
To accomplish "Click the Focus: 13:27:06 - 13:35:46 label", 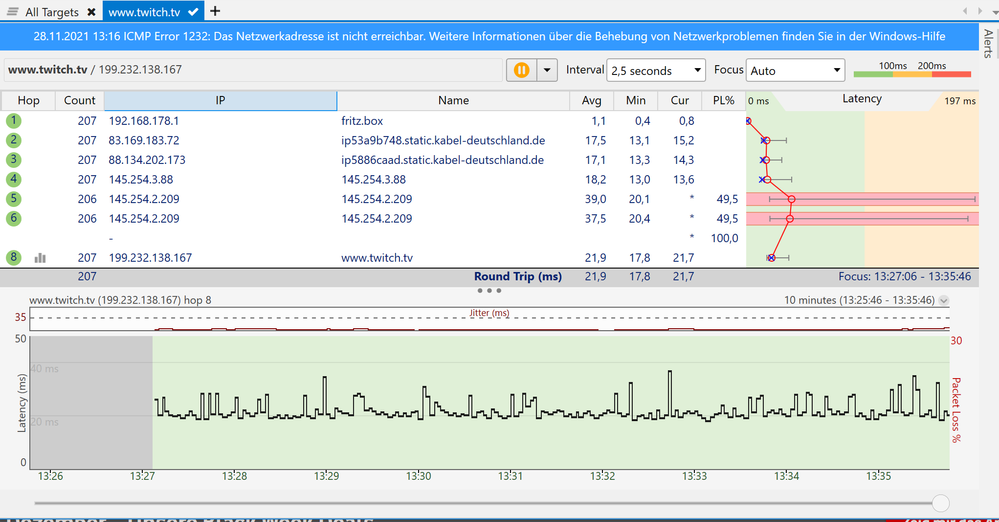I will [x=905, y=277].
